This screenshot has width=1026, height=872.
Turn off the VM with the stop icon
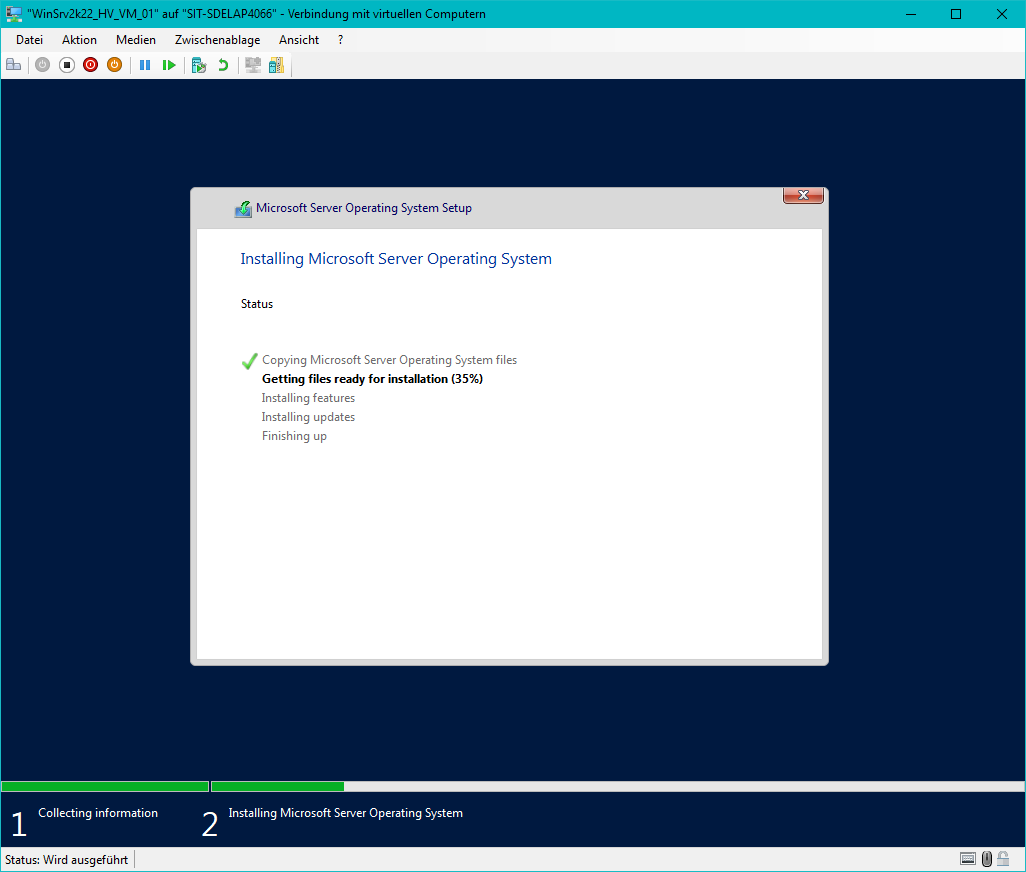tap(66, 65)
